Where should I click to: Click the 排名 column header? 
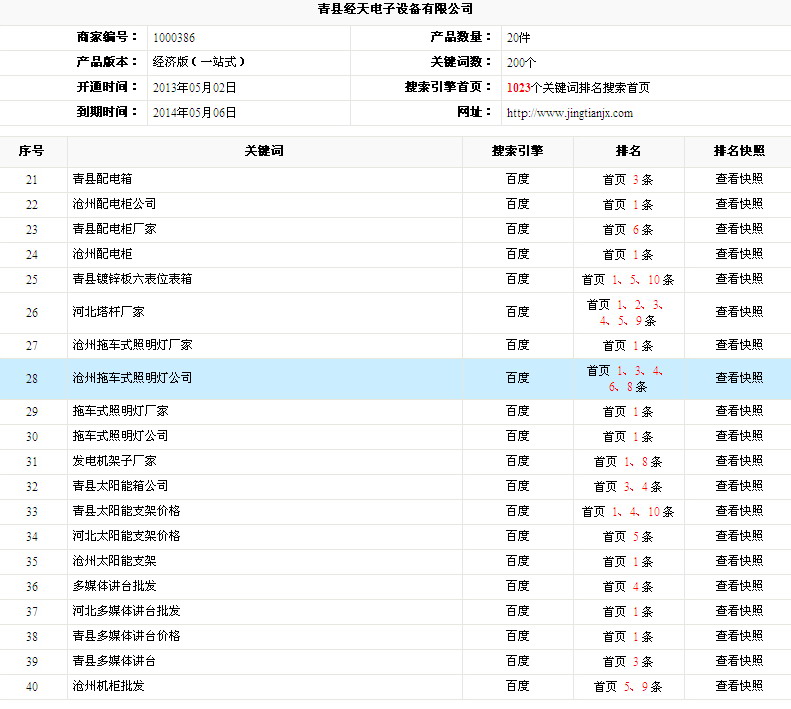628,151
